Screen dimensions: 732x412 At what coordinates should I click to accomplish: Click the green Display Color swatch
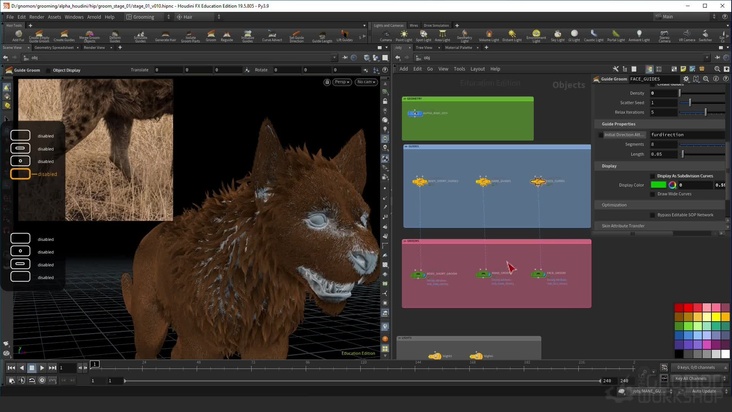pos(658,184)
